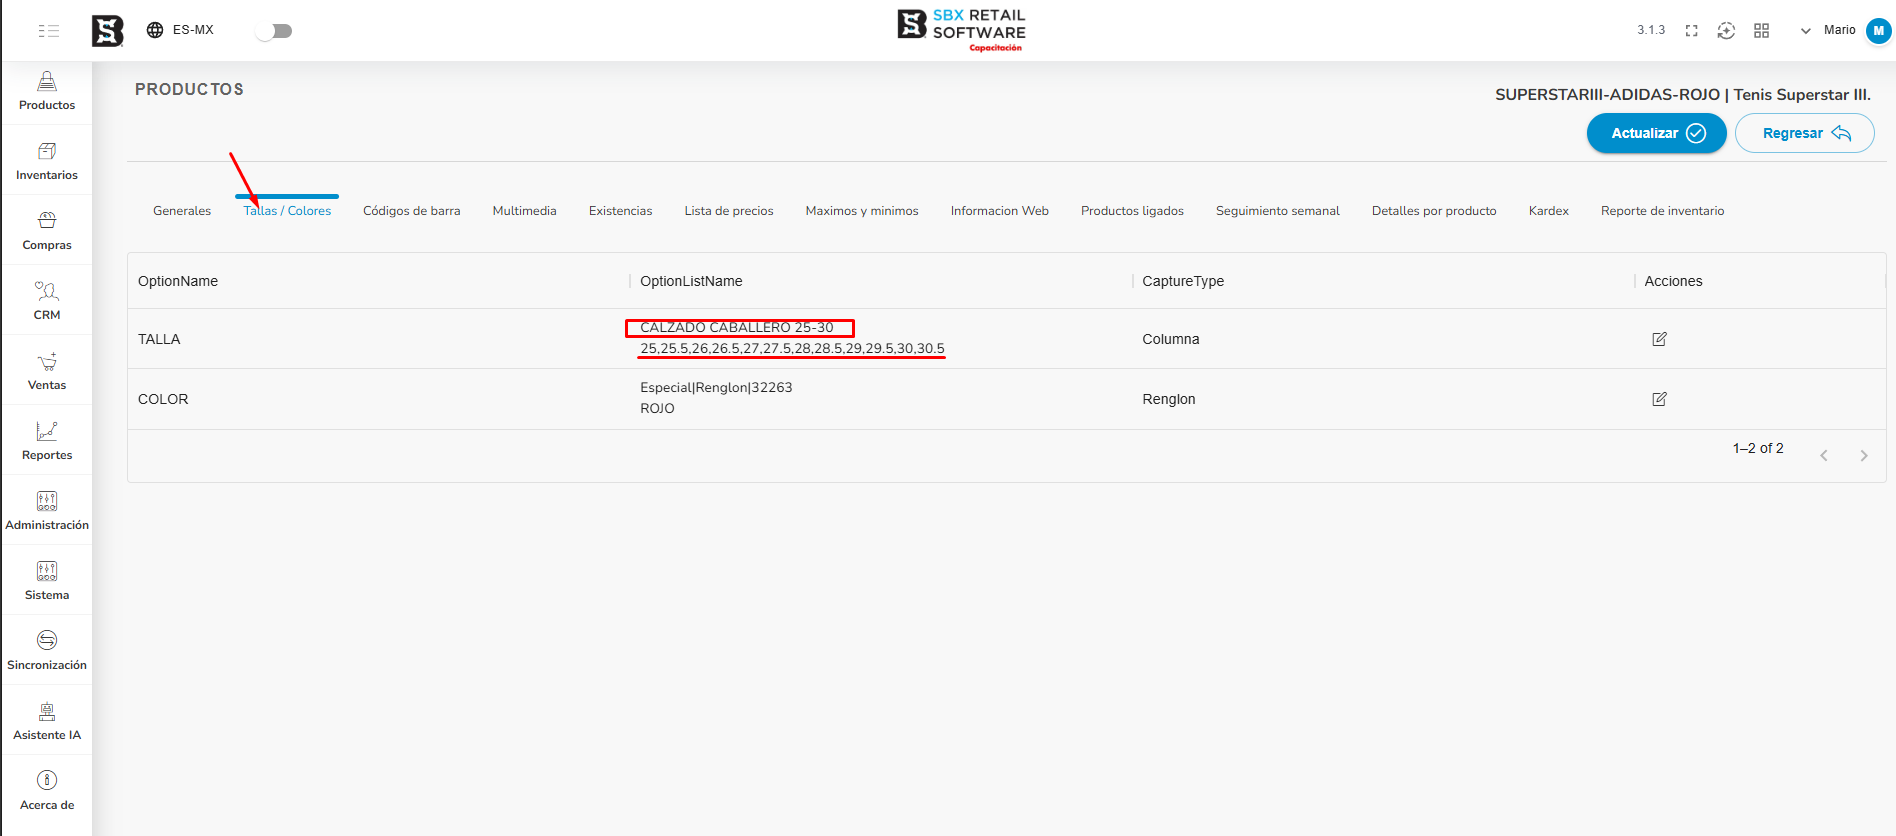Open the Administración sidebar module

(x=47, y=511)
